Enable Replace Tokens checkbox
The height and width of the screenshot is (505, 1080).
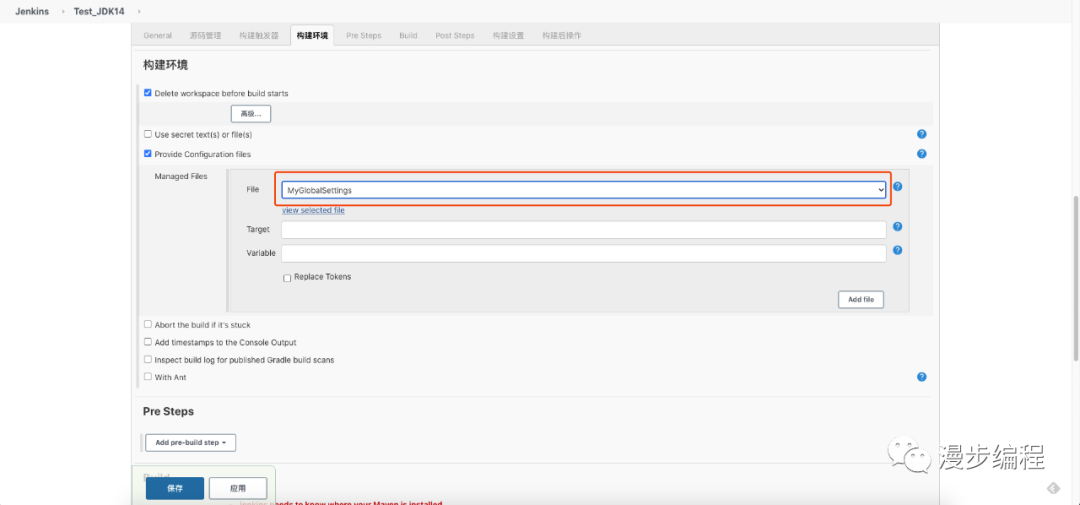tap(287, 278)
